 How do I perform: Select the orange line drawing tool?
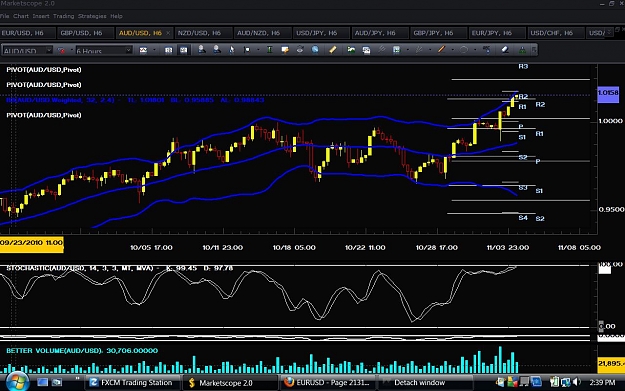click(441, 49)
